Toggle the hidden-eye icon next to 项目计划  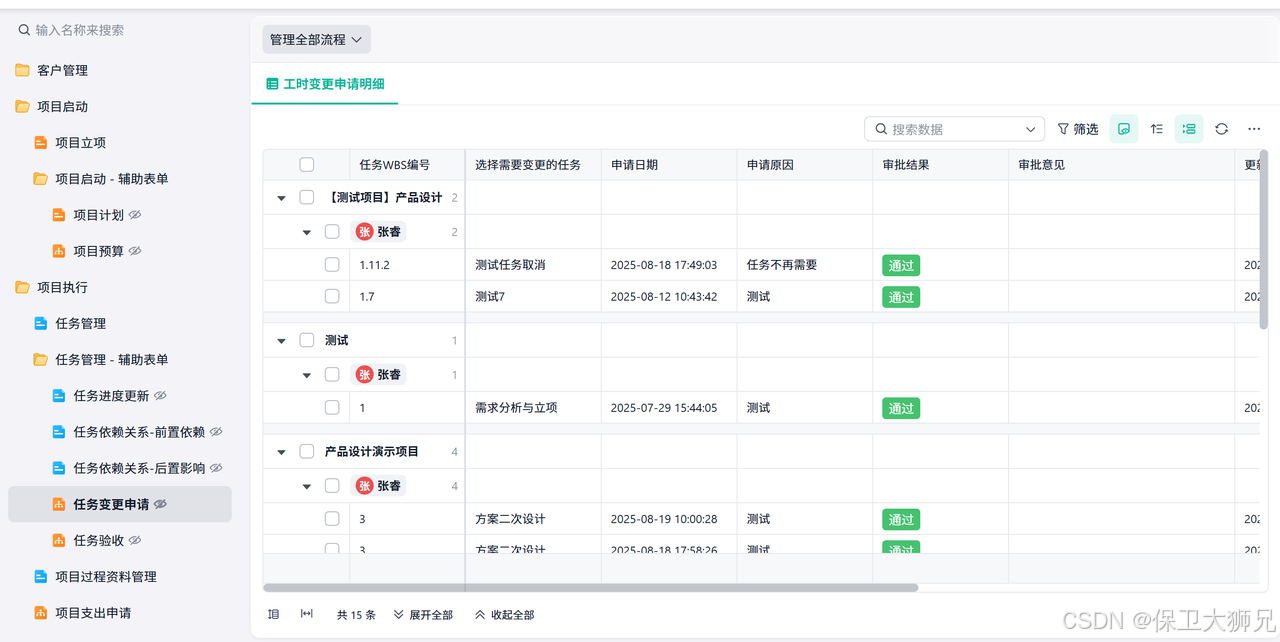[x=135, y=215]
